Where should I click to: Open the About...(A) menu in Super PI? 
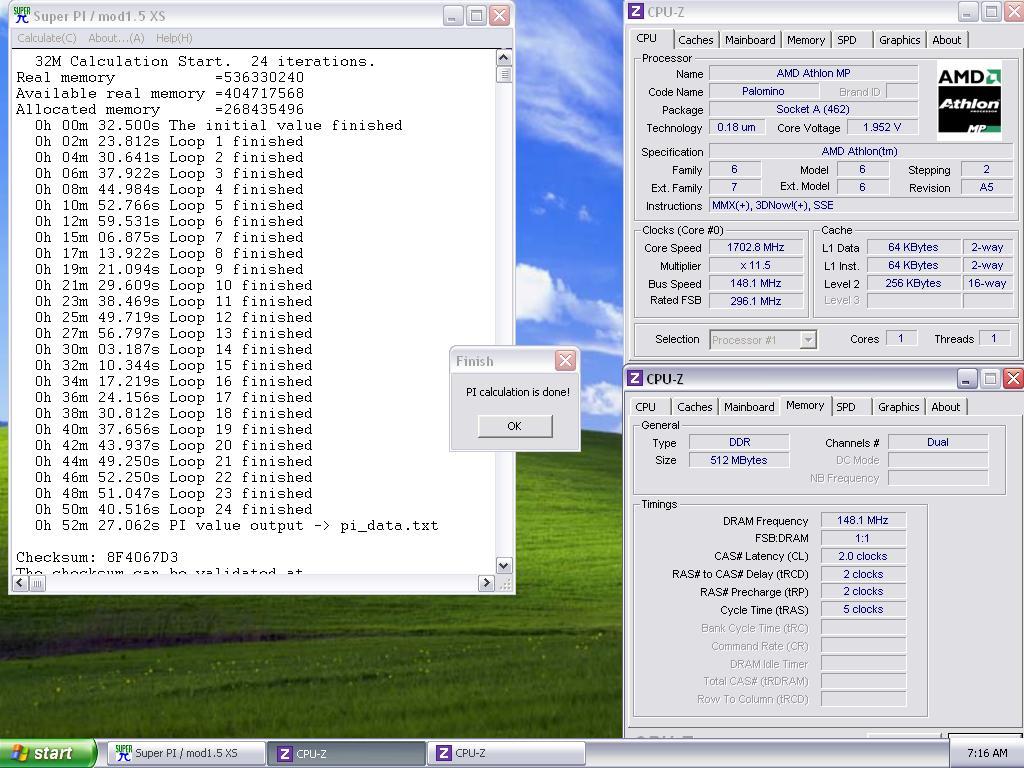tap(116, 38)
